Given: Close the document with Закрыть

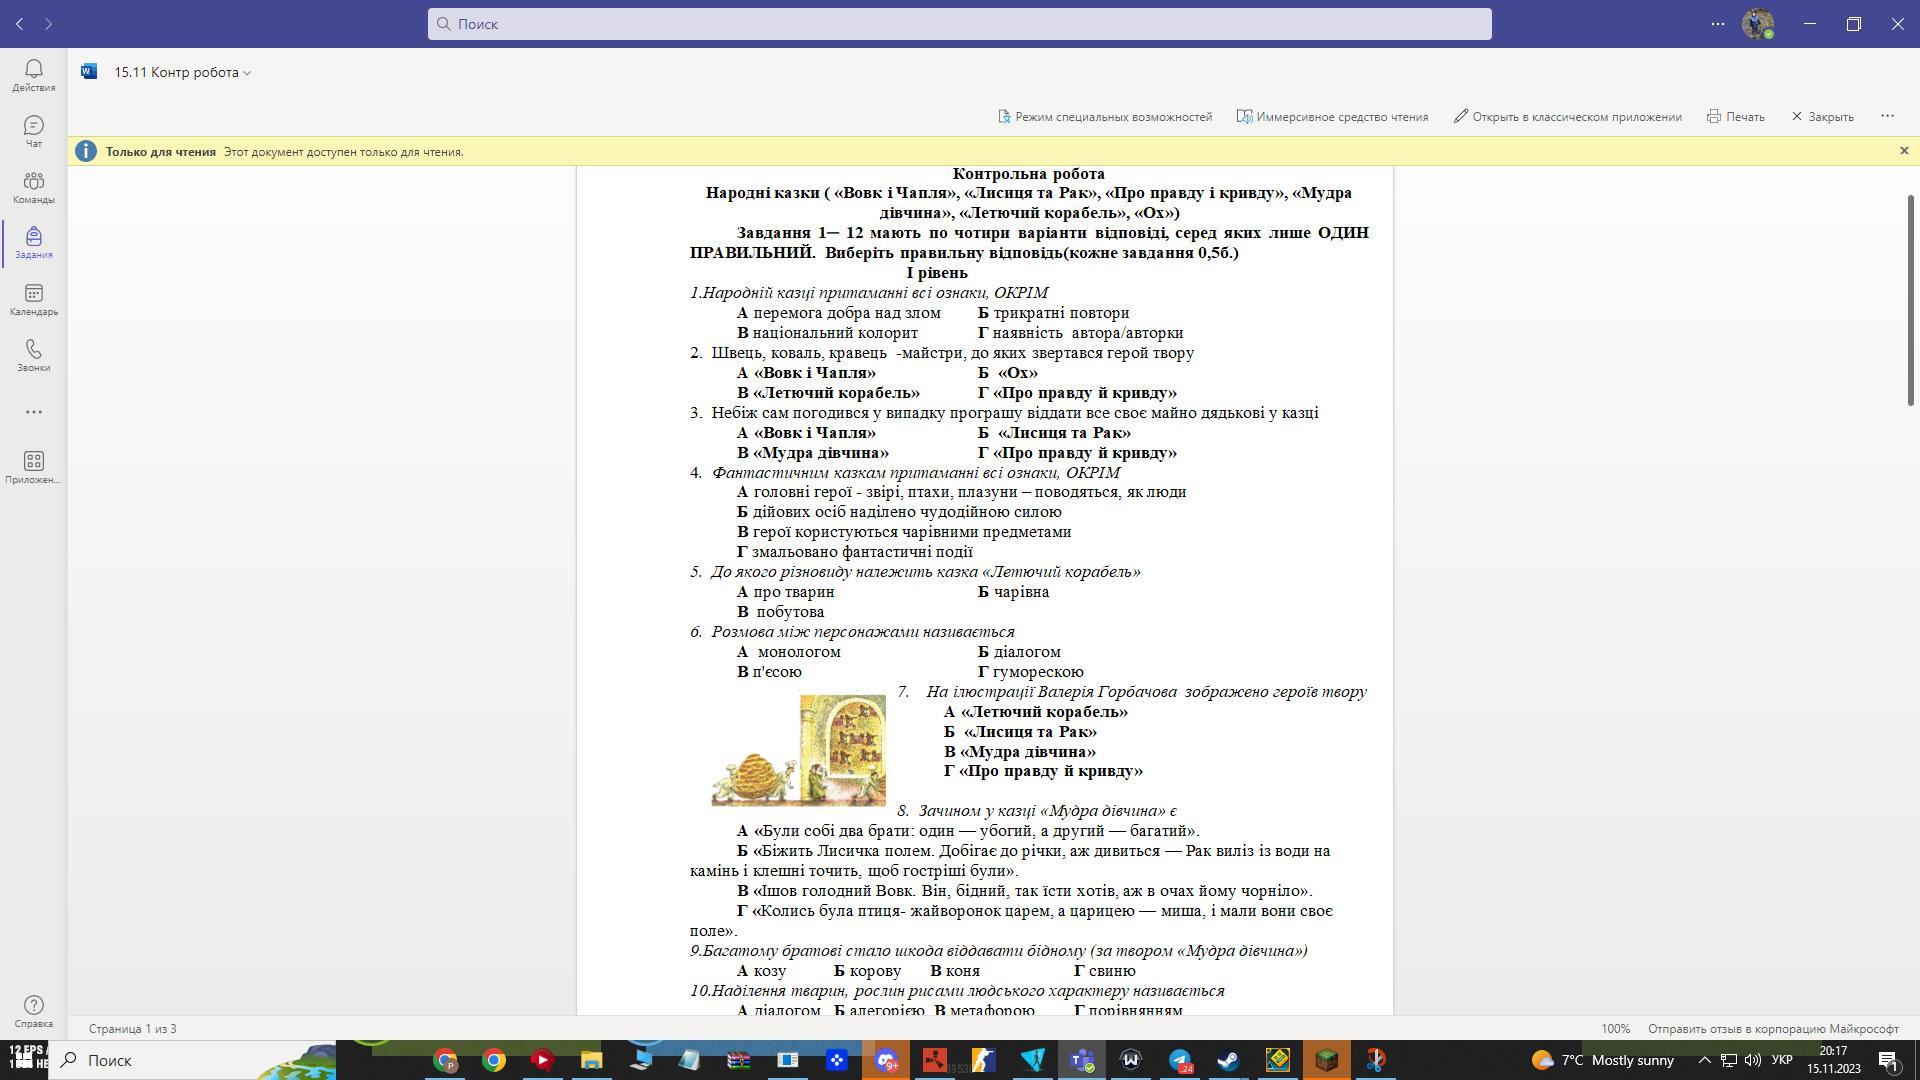Looking at the screenshot, I should click(x=1822, y=117).
